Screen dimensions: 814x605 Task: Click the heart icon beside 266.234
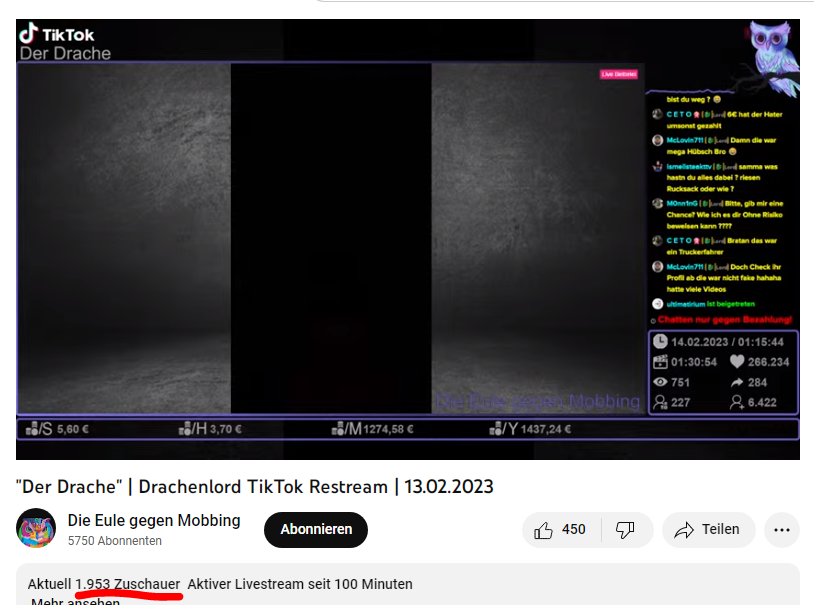[737, 361]
